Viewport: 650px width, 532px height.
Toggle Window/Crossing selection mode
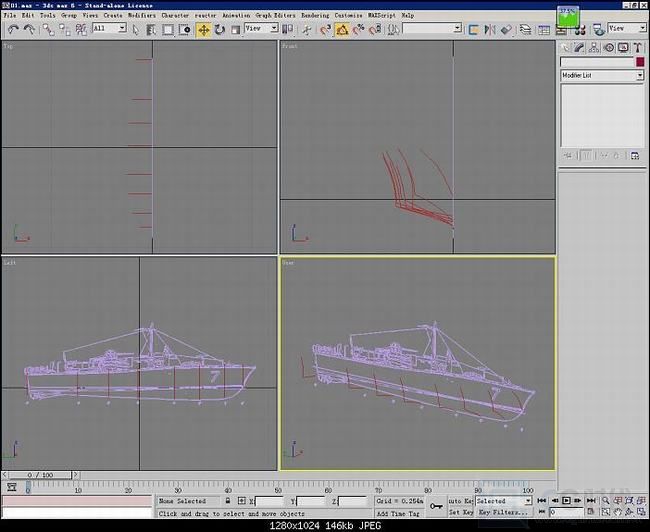(184, 29)
